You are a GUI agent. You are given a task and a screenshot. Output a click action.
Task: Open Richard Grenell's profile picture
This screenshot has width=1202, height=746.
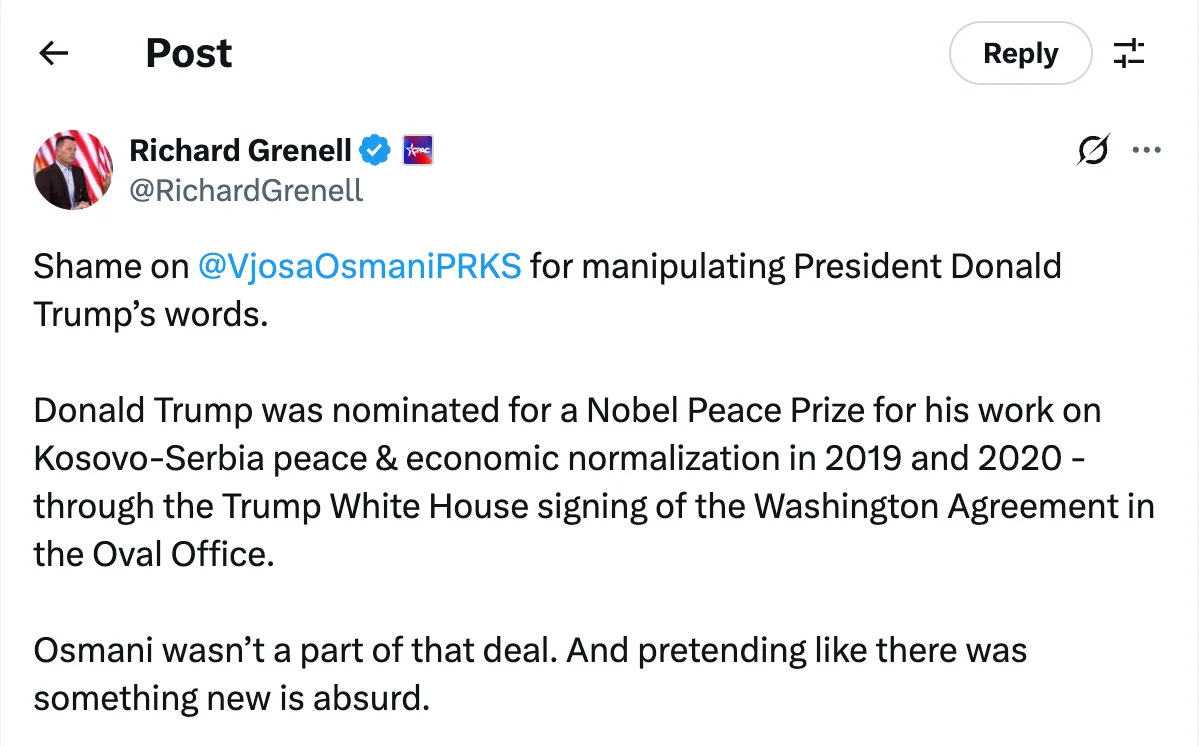(73, 169)
